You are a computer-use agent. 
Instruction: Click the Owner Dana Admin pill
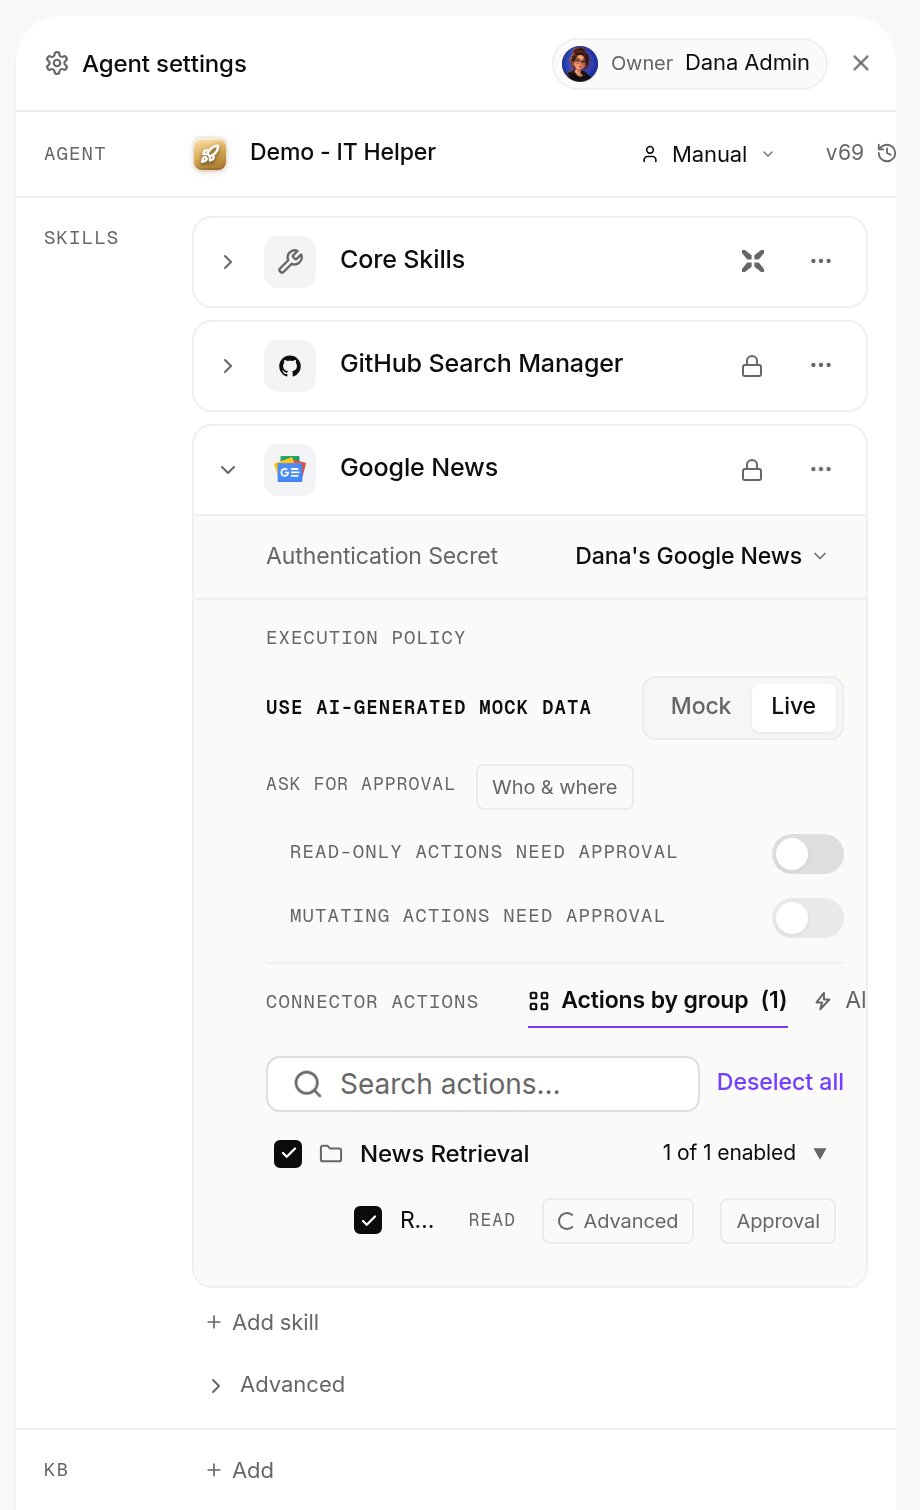coord(690,64)
